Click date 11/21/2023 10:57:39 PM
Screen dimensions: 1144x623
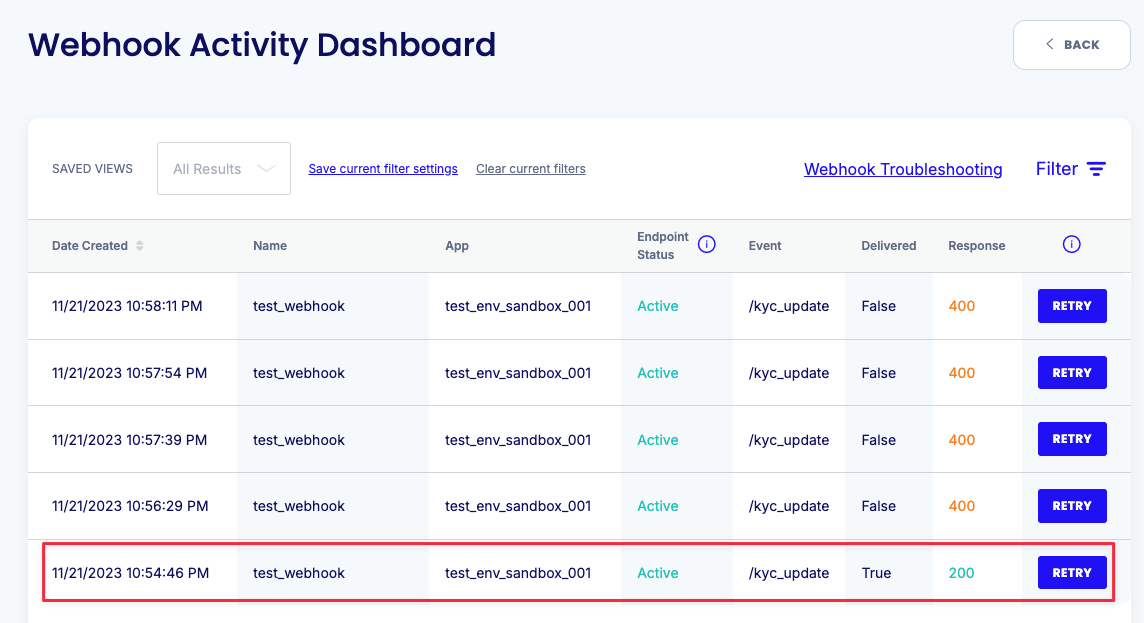pos(129,440)
